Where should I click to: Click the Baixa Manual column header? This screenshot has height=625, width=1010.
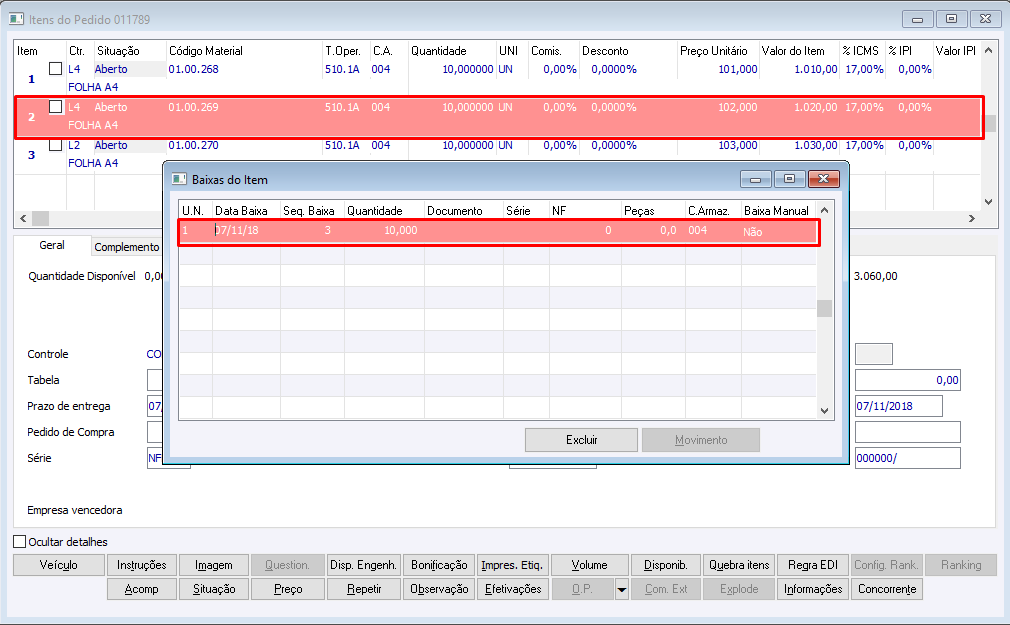778,211
